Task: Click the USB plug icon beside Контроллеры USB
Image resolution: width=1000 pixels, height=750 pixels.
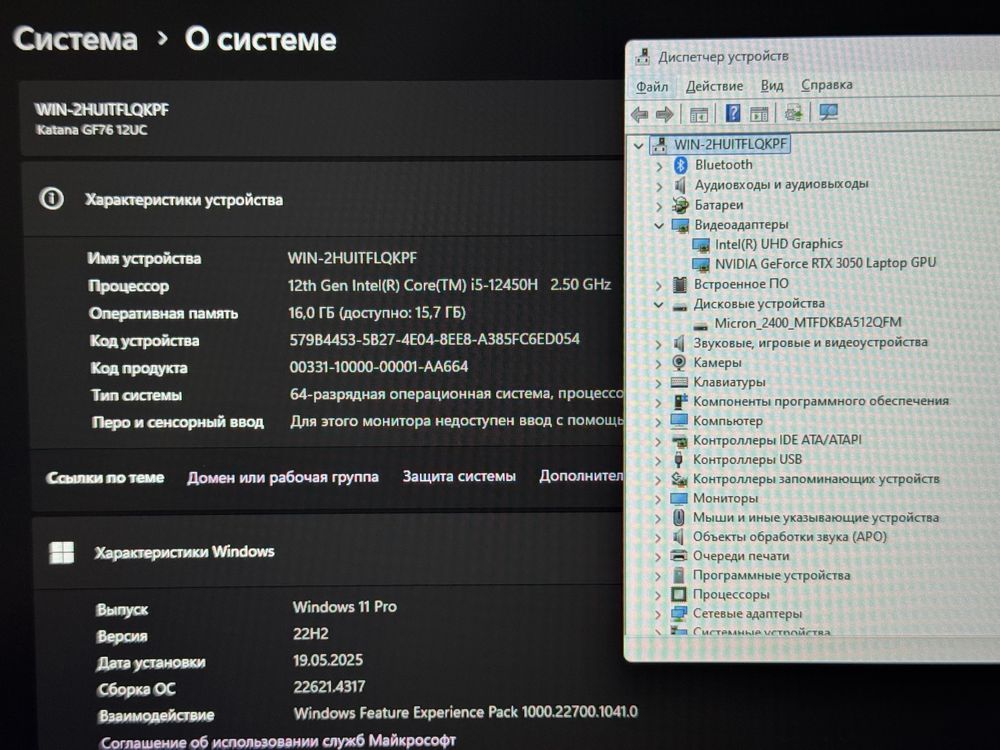Action: pyautogui.click(x=679, y=459)
